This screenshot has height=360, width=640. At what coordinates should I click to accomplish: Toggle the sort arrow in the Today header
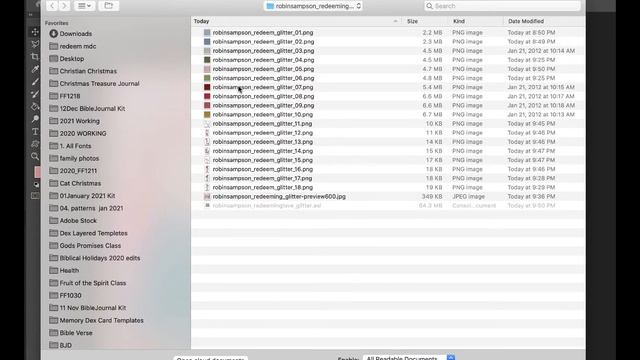coord(395,21)
